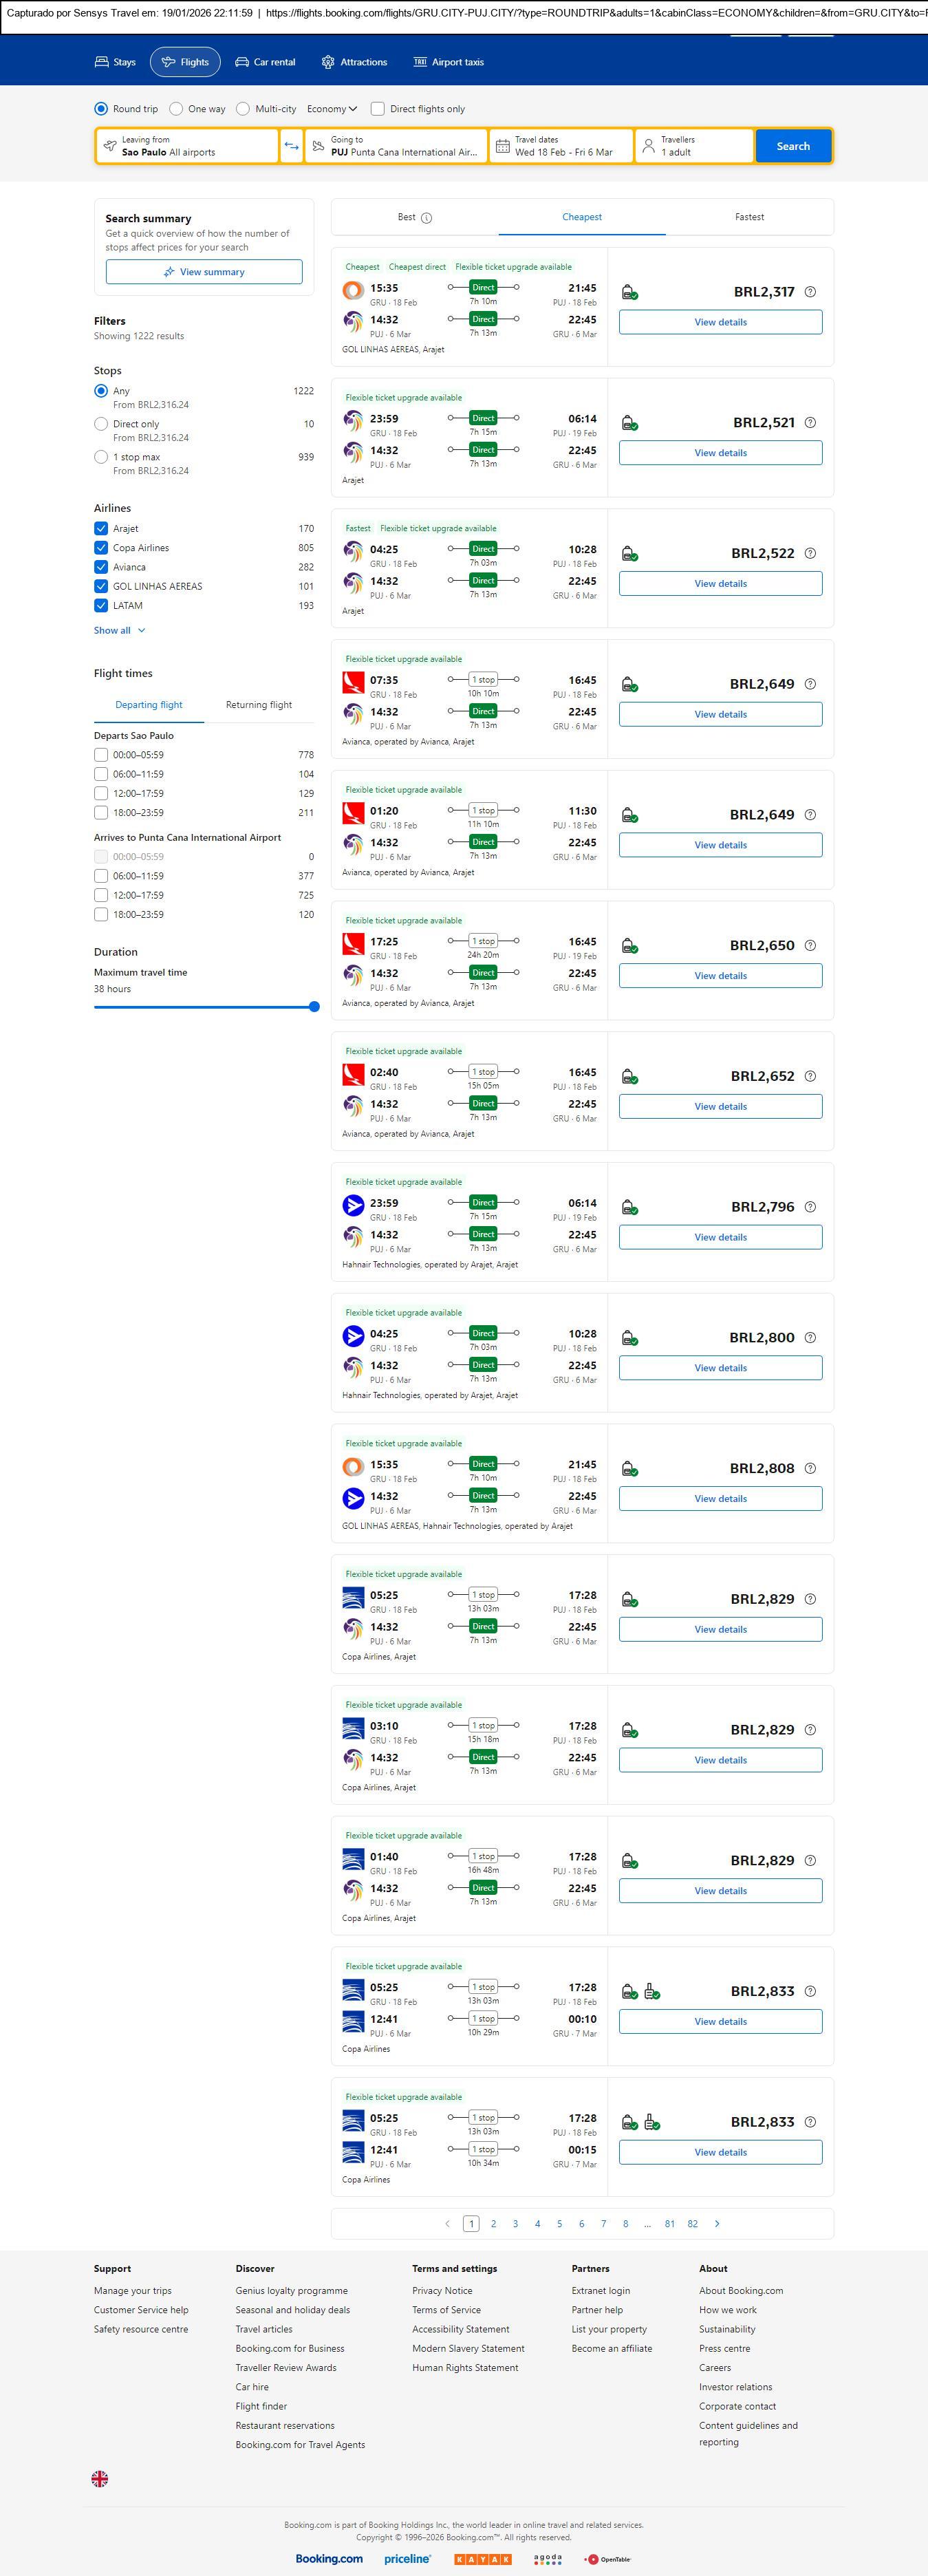The image size is (928, 2576).
Task: Click the calendar icon in Travel dates
Action: pyautogui.click(x=503, y=146)
